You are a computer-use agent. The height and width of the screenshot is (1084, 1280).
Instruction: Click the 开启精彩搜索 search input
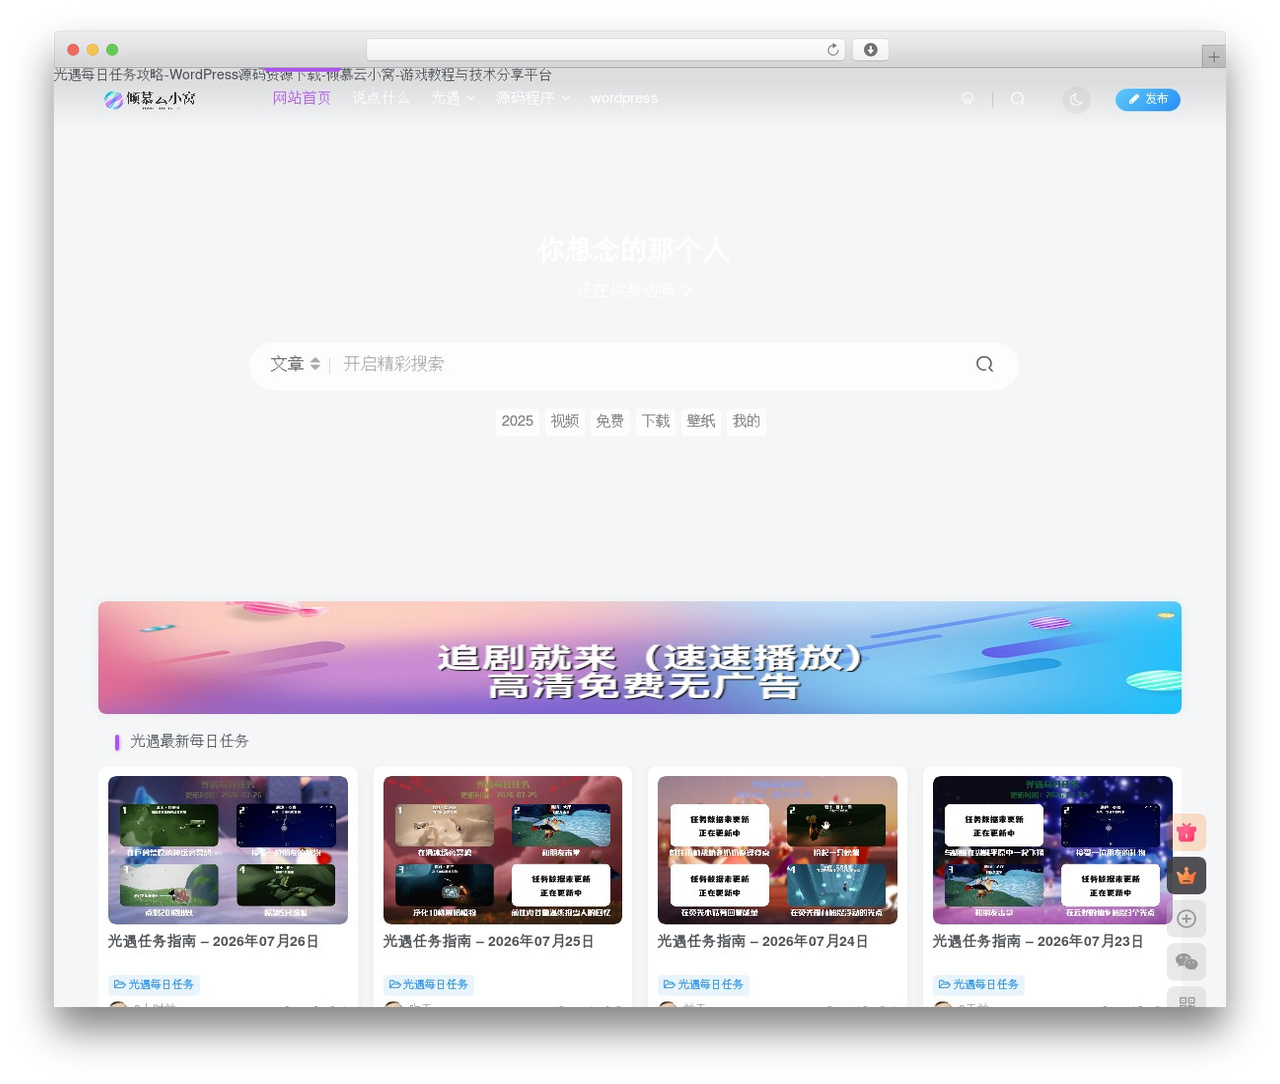tap(650, 364)
